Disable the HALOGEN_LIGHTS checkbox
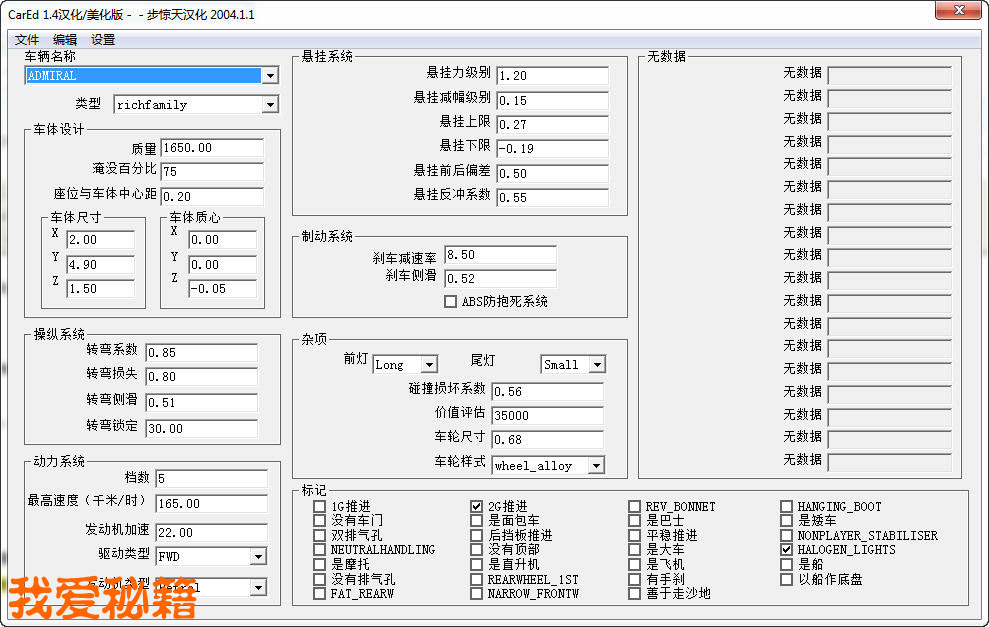989x627 pixels. pyautogui.click(x=787, y=550)
